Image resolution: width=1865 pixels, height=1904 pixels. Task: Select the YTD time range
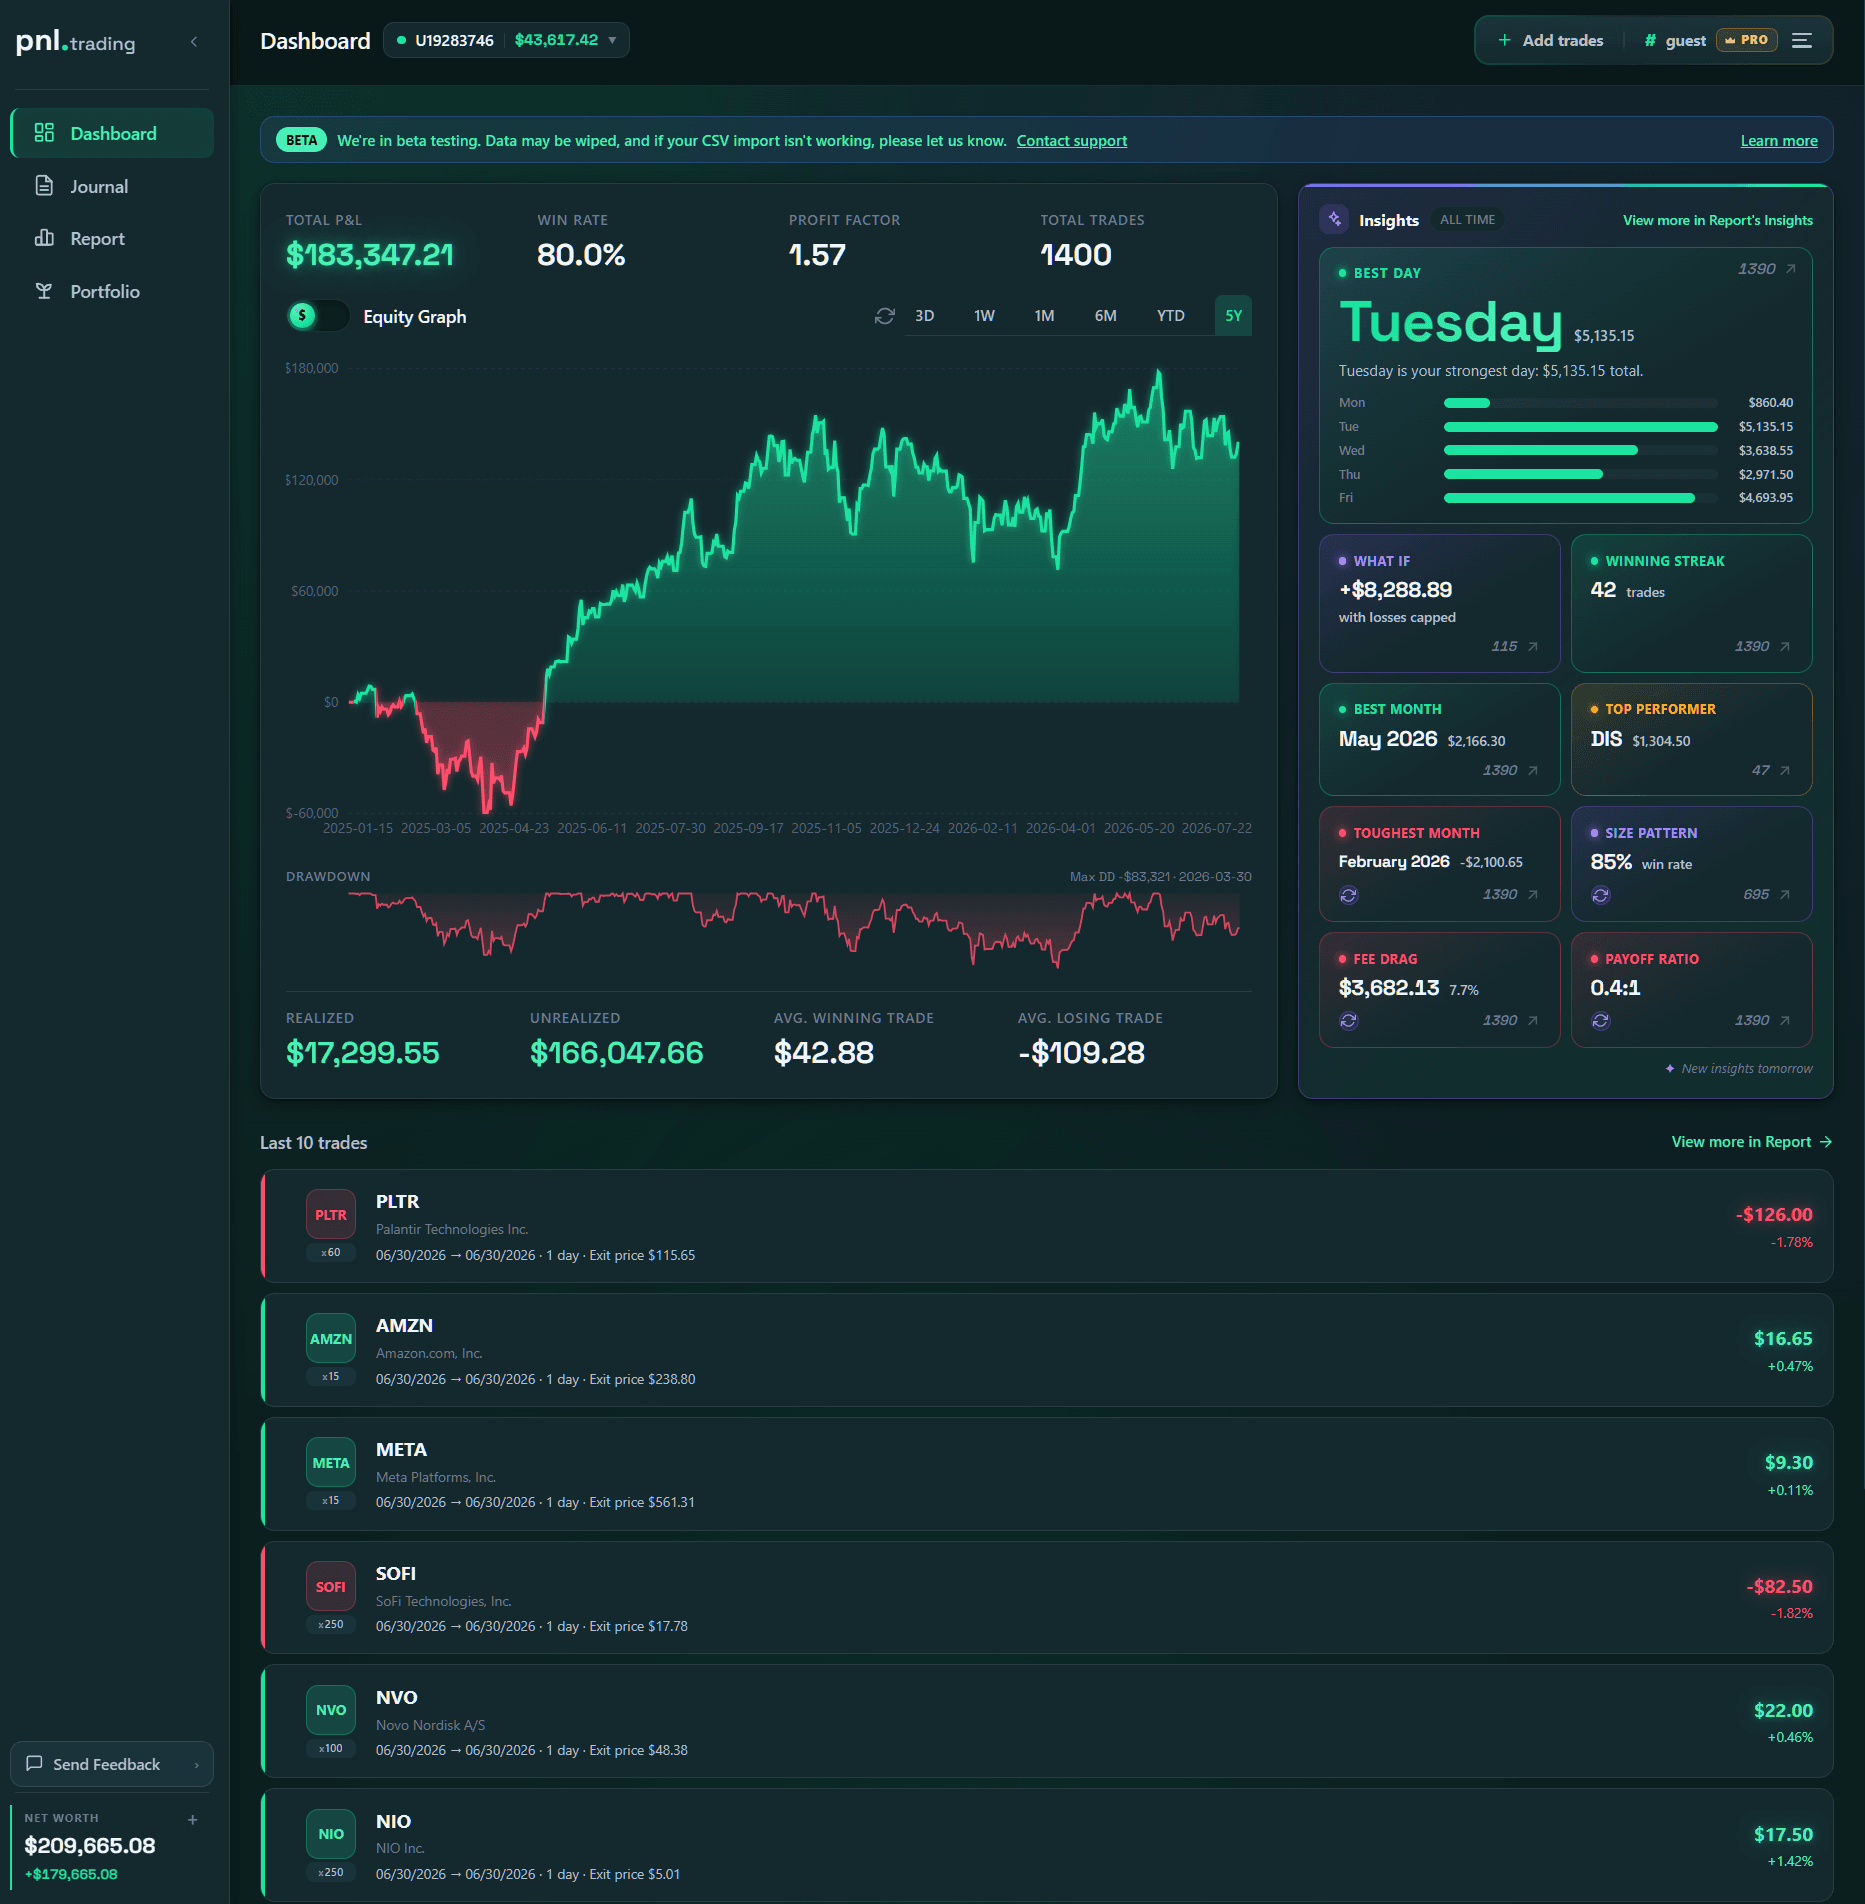point(1171,316)
